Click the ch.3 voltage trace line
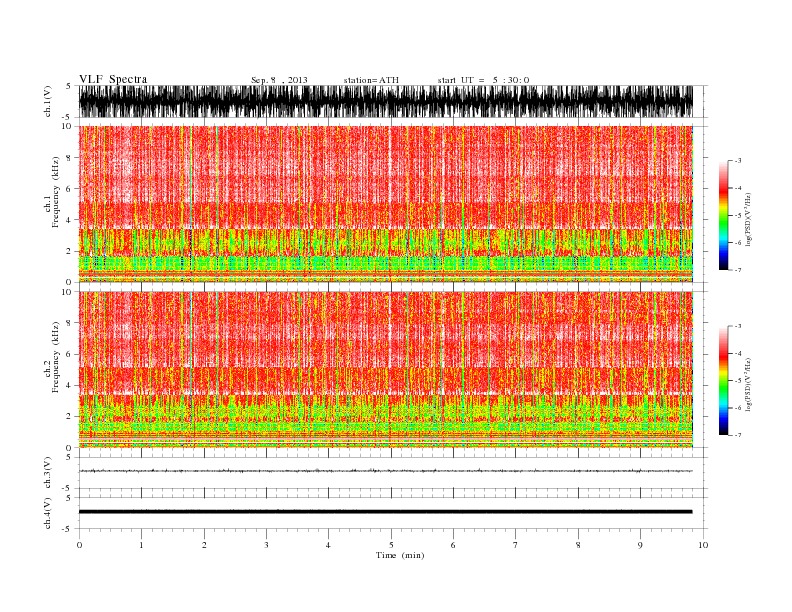 pyautogui.click(x=385, y=471)
